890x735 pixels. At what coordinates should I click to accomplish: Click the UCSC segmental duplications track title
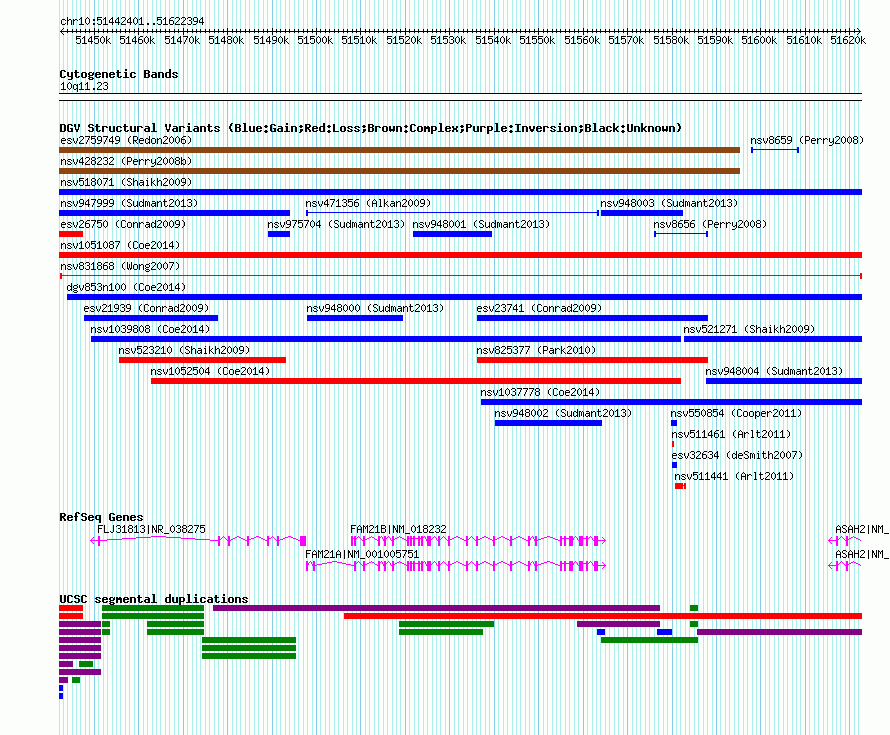click(x=154, y=599)
